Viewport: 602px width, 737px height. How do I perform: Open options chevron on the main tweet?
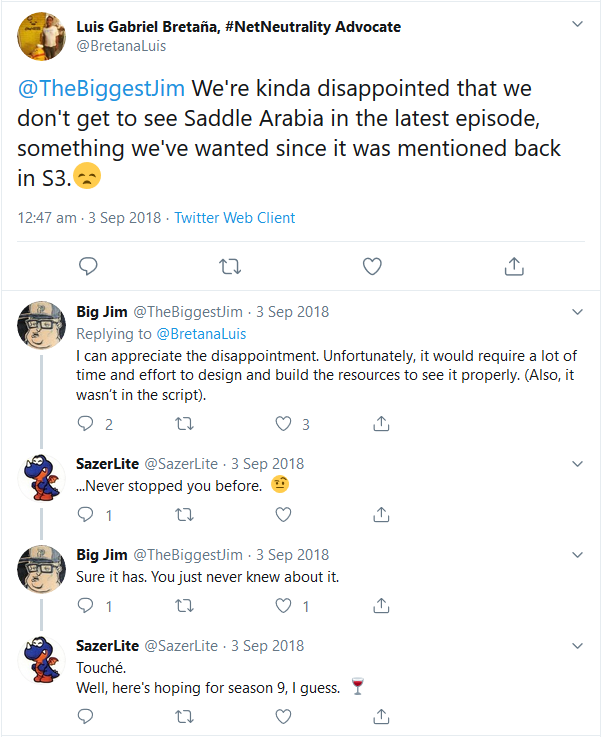point(577,23)
